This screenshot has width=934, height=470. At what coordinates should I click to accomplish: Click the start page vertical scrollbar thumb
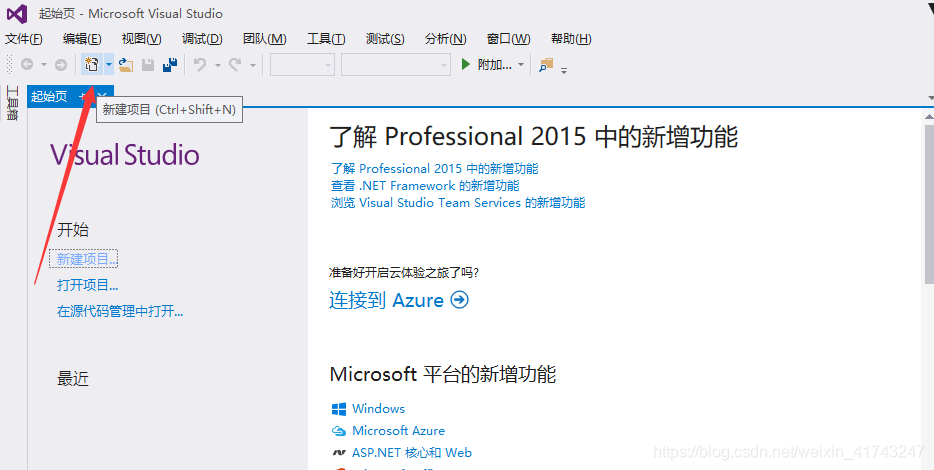coord(929,203)
